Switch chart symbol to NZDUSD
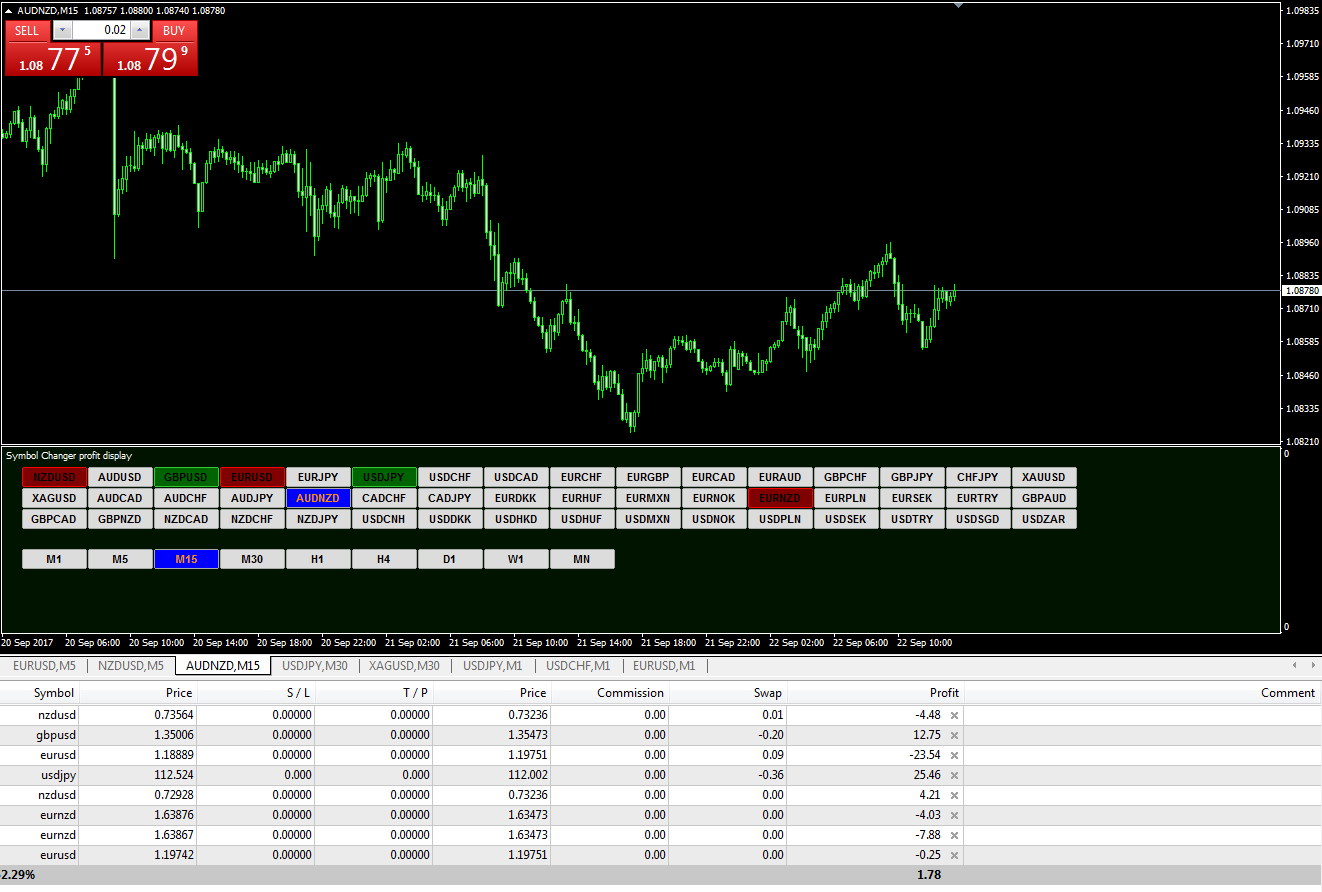 54,477
